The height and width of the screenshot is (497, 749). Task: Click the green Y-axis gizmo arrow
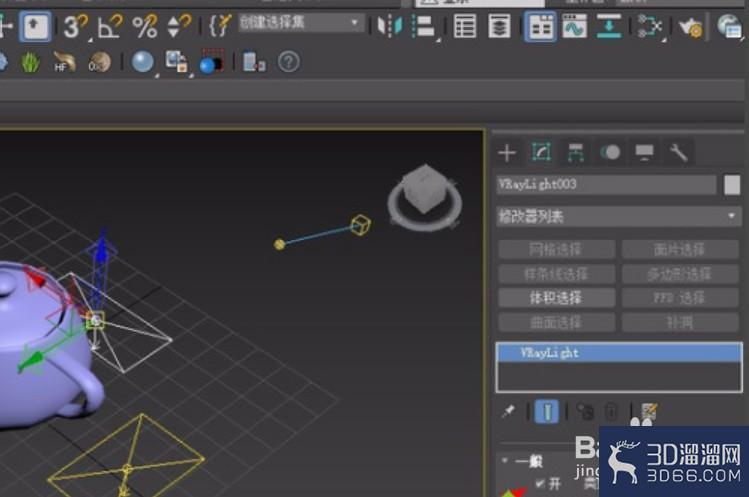coord(33,359)
